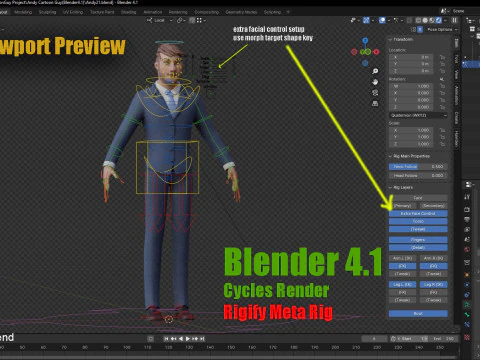
Task: Click the Scale Z field
Action: click(411, 144)
